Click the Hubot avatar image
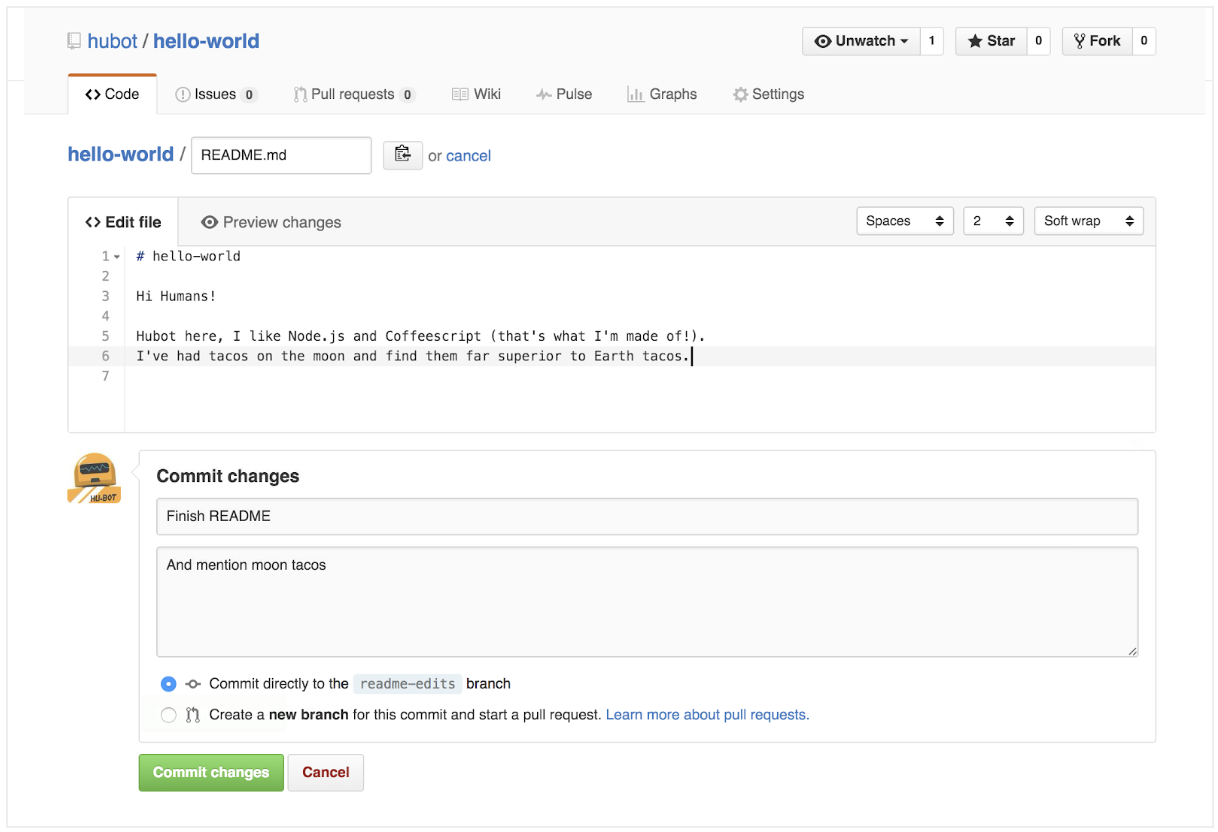 coord(94,477)
